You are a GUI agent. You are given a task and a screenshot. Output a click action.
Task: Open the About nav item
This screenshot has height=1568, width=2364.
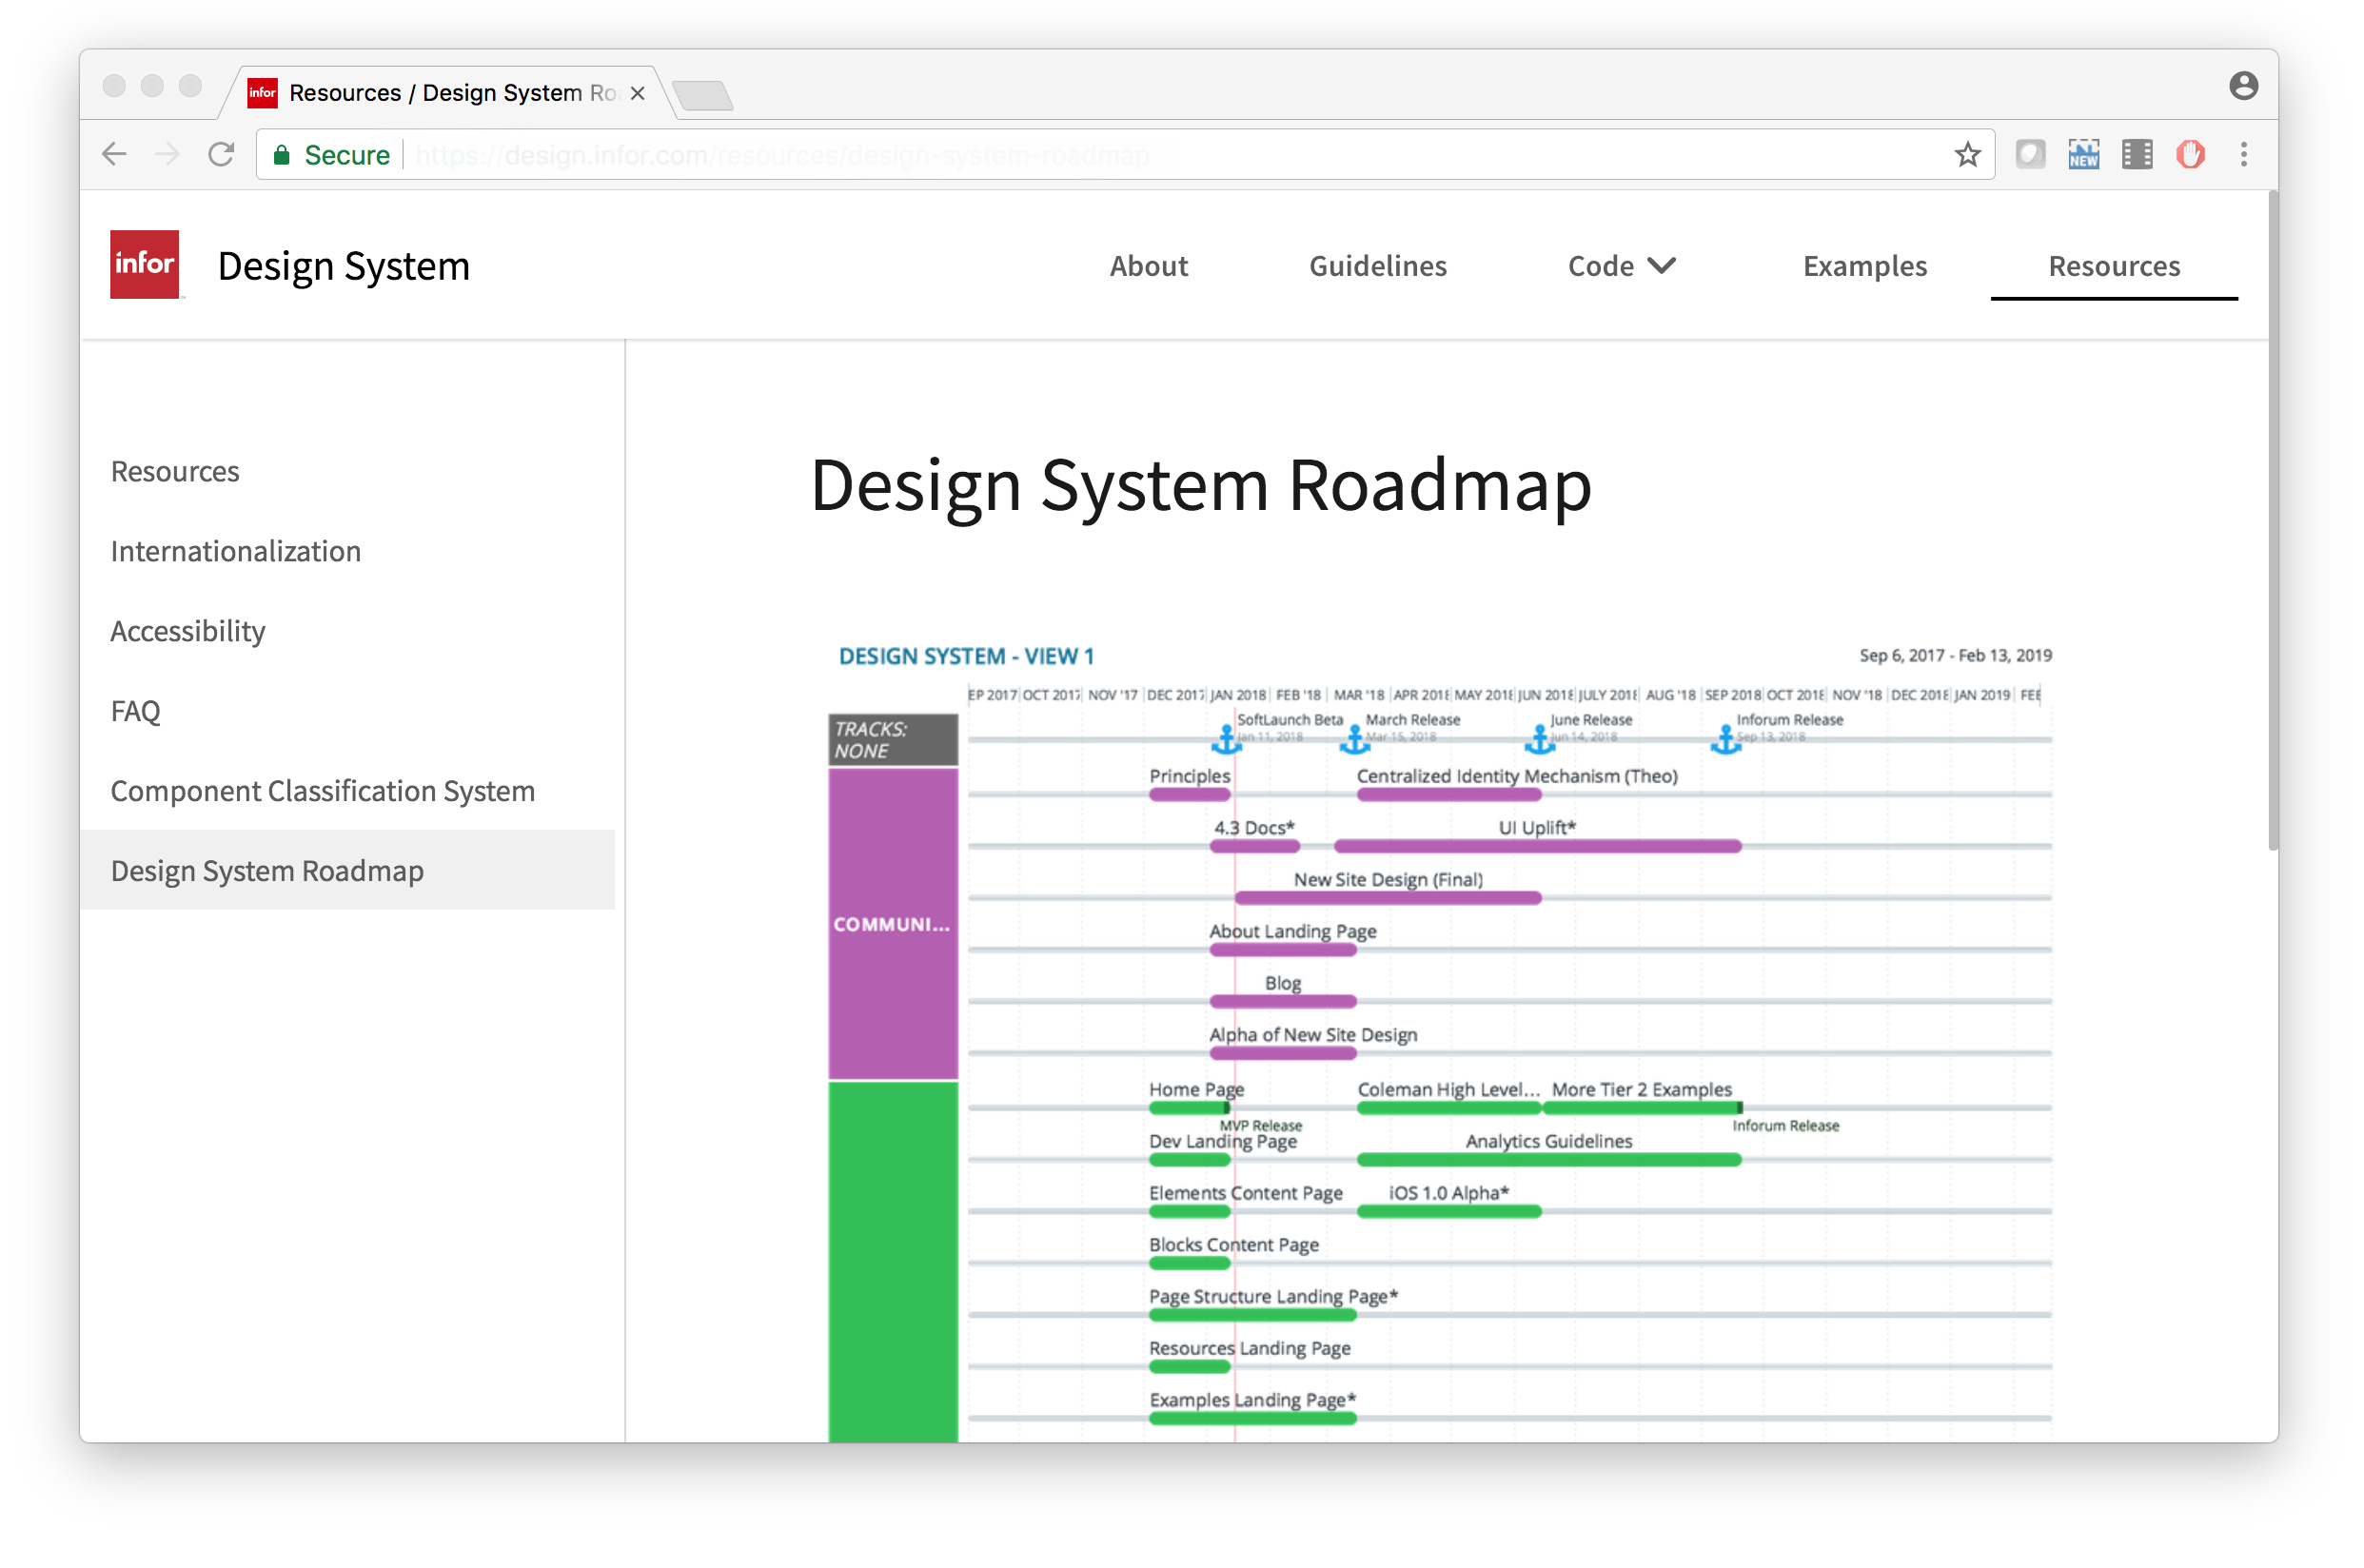(x=1148, y=266)
